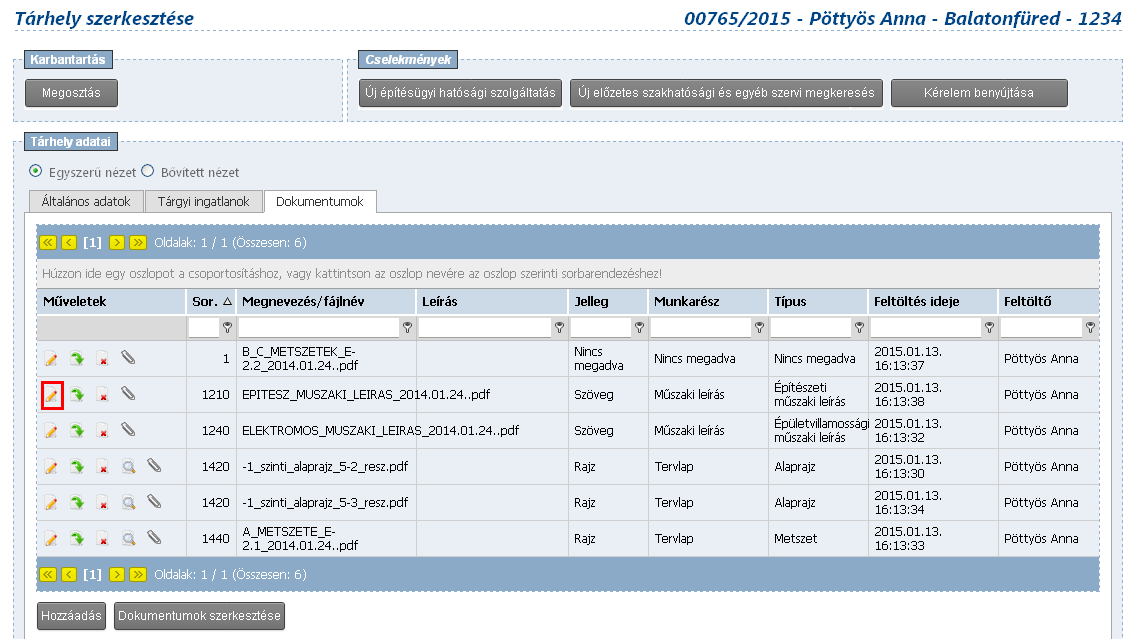Viewport: 1130px width, 639px height.
Task: Go to next page in bottom pager
Action: click(x=117, y=575)
